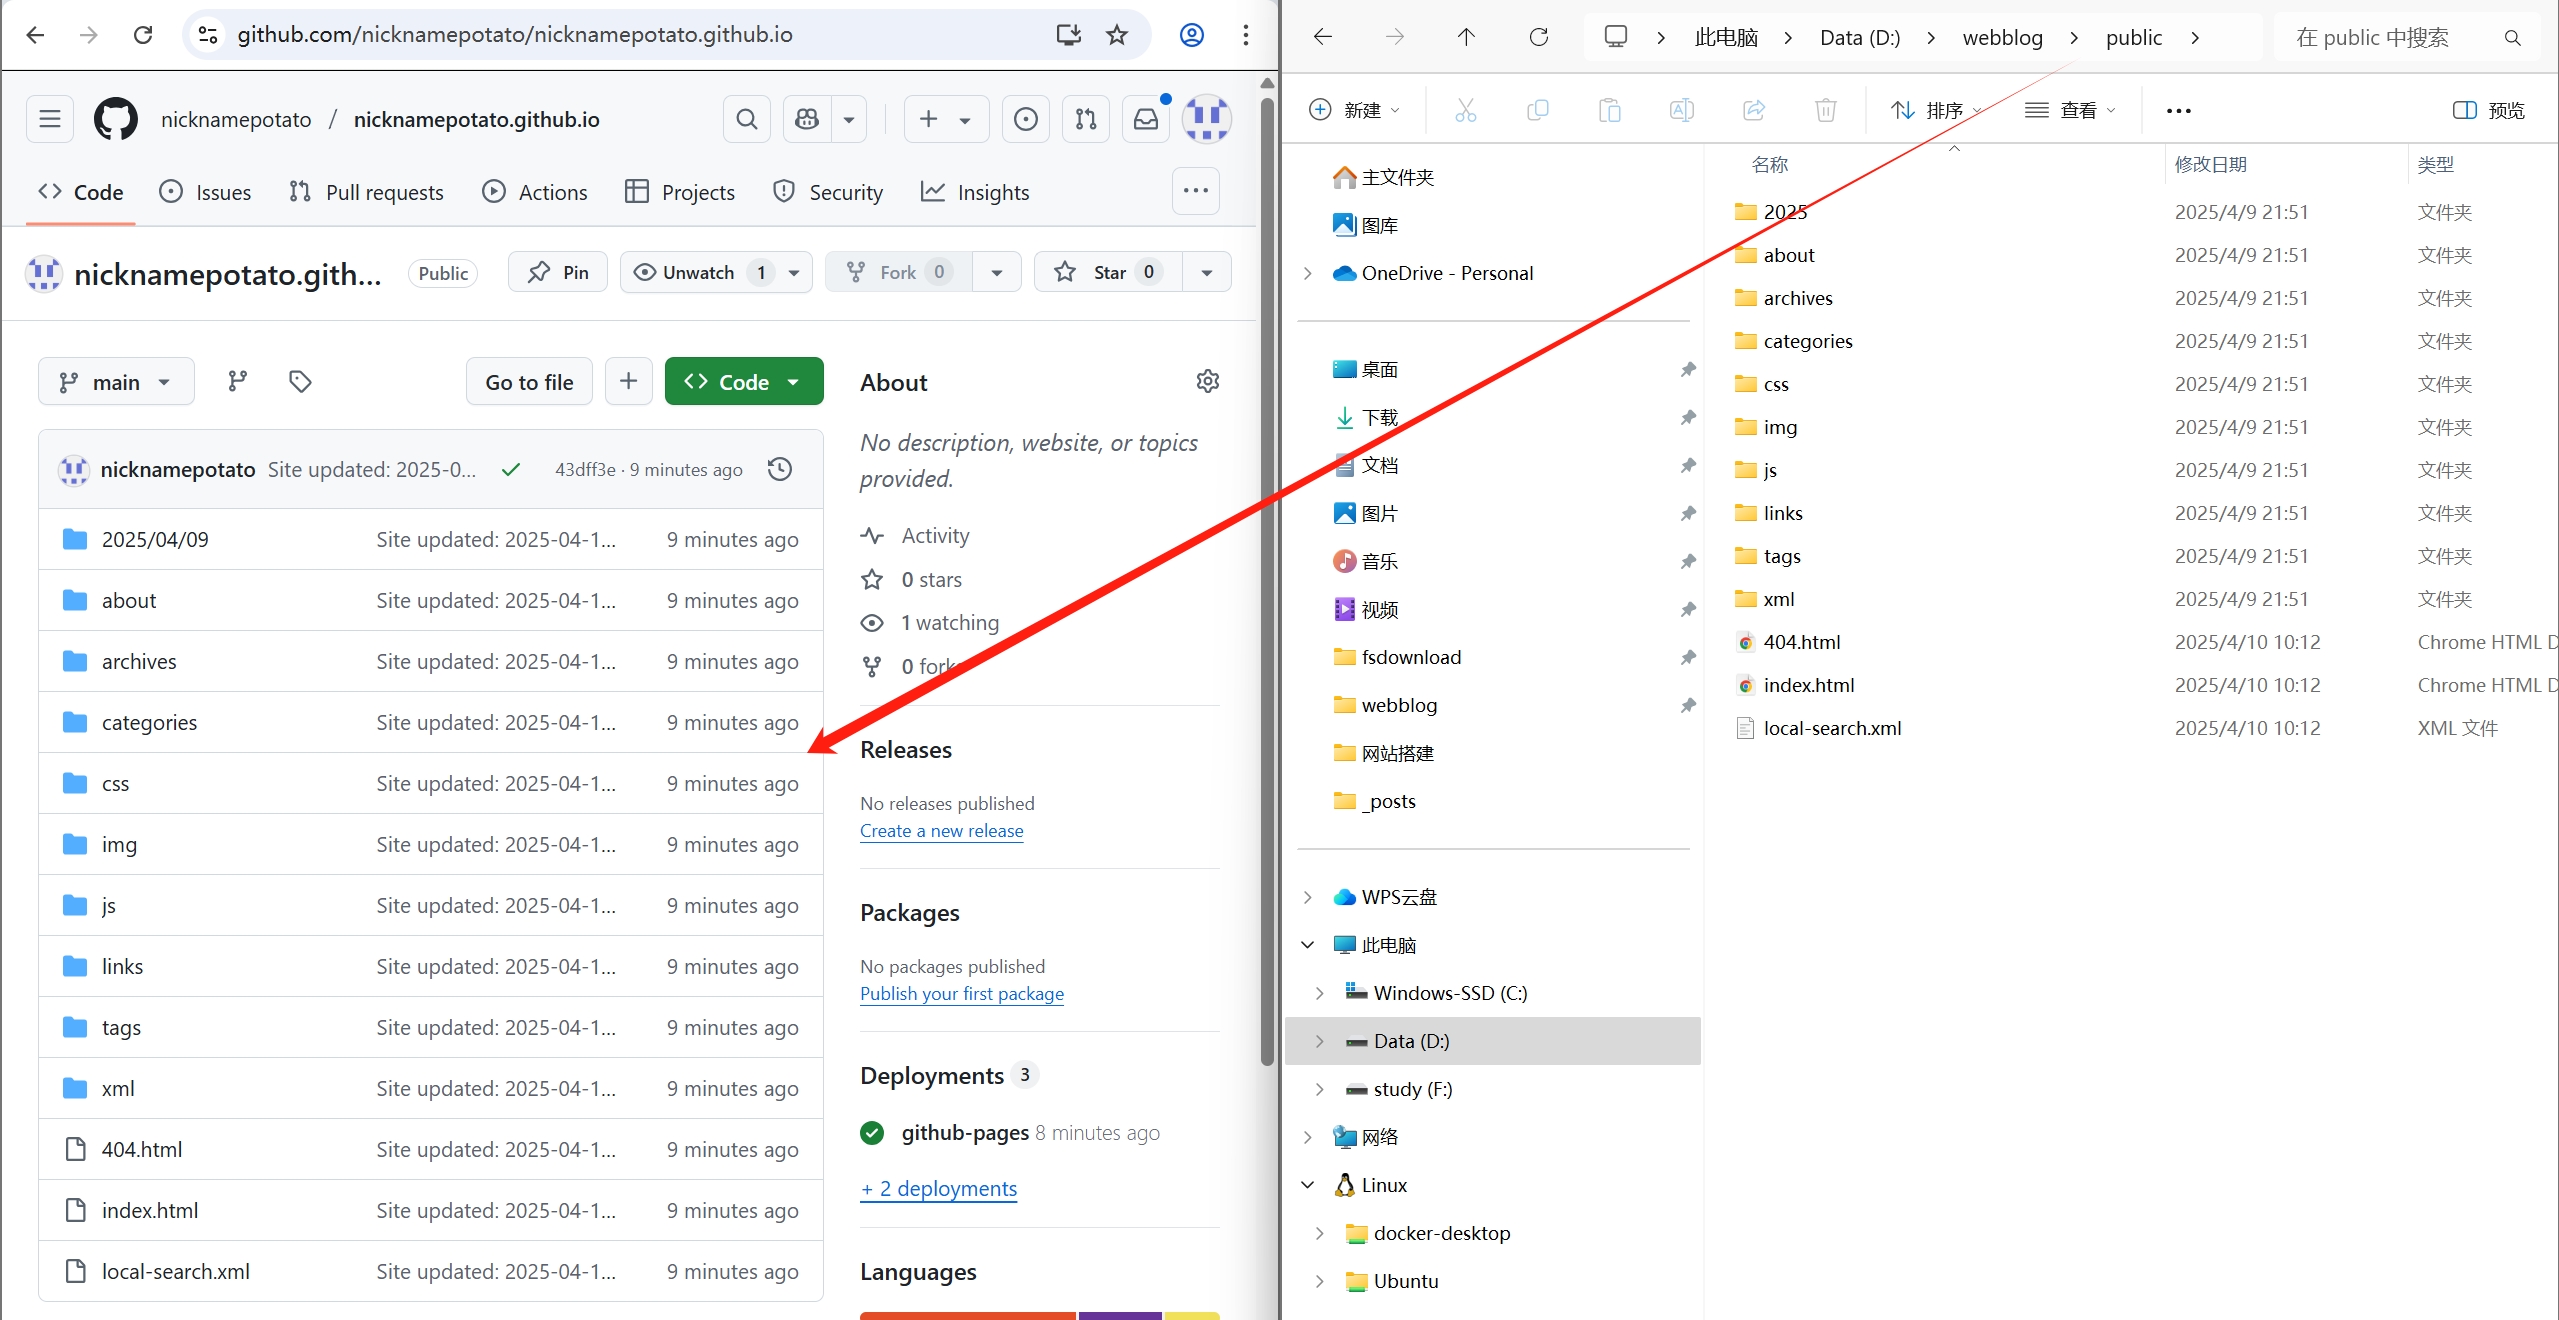
Task: Open the Insights tab
Action: [x=975, y=192]
